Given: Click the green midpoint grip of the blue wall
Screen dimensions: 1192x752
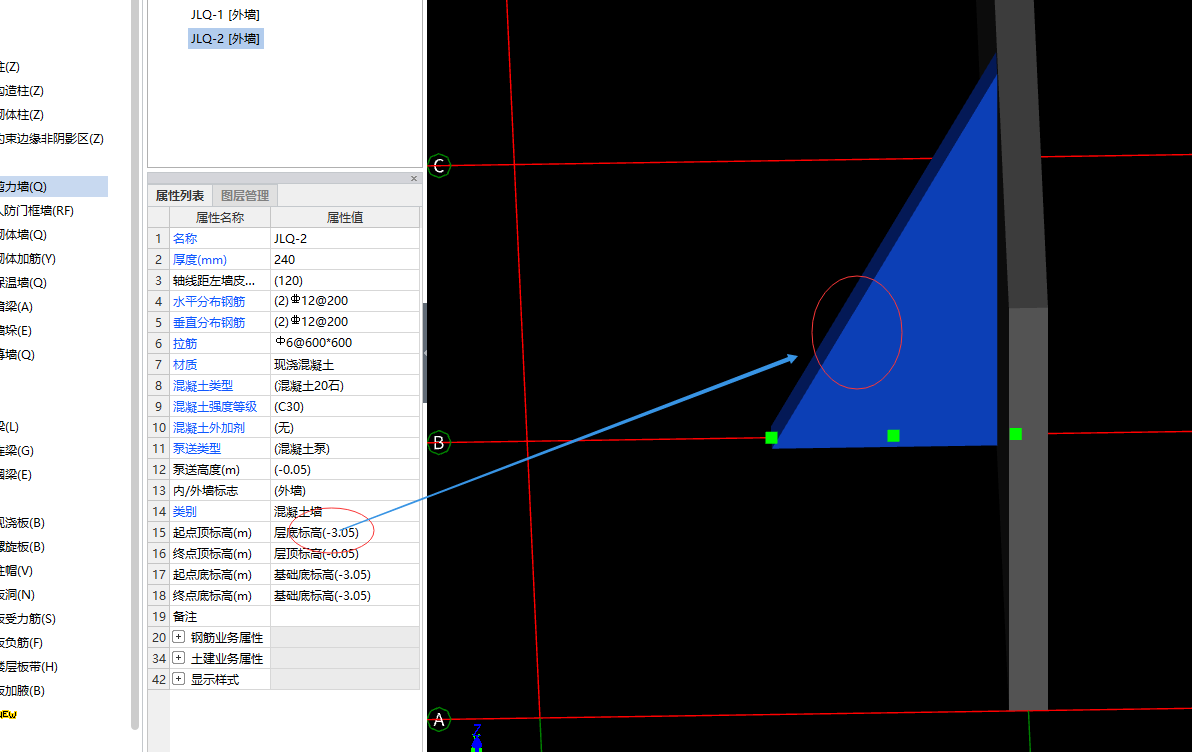Looking at the screenshot, I should pos(893,436).
